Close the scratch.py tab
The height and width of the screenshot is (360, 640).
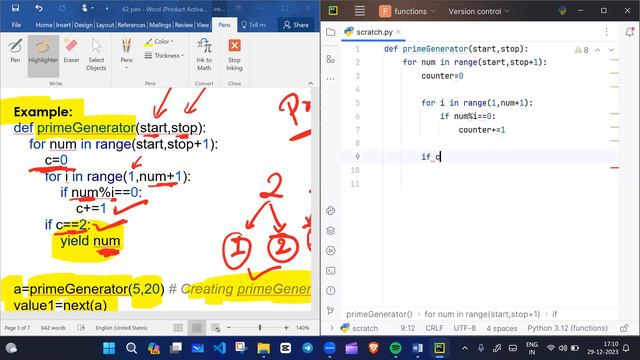click(x=398, y=31)
